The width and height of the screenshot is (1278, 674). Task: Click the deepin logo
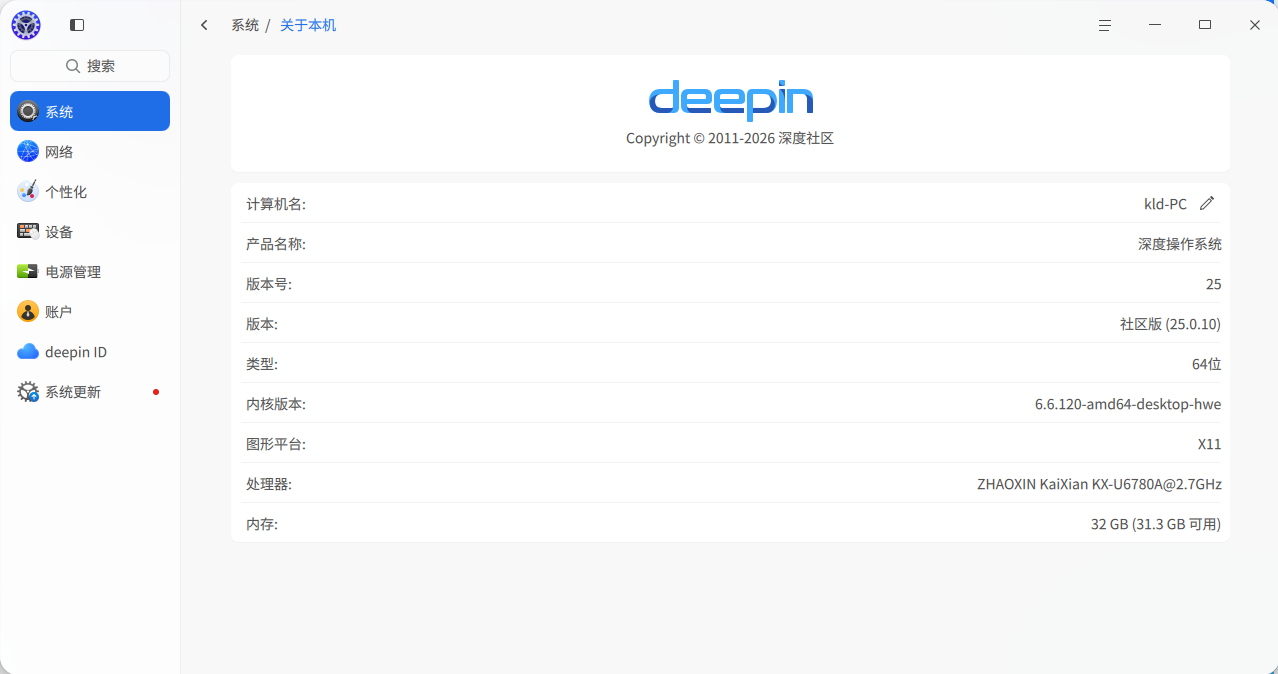point(730,100)
